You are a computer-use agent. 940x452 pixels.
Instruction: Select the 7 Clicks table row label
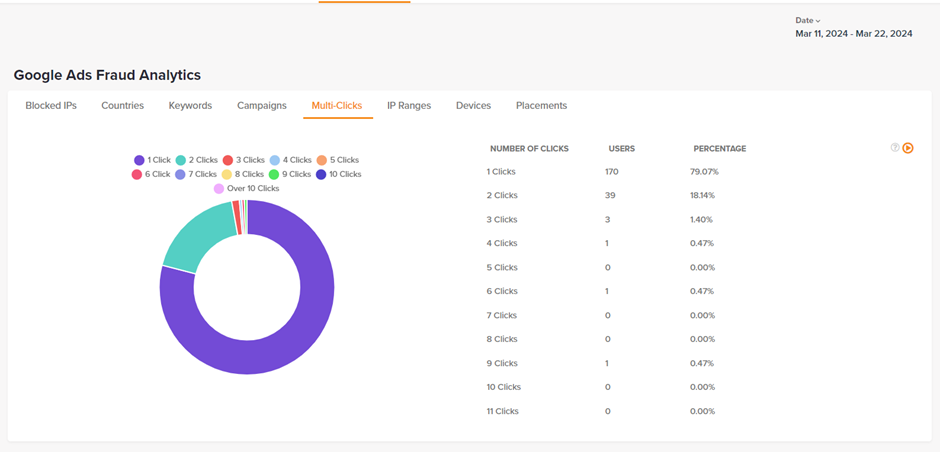pos(502,316)
